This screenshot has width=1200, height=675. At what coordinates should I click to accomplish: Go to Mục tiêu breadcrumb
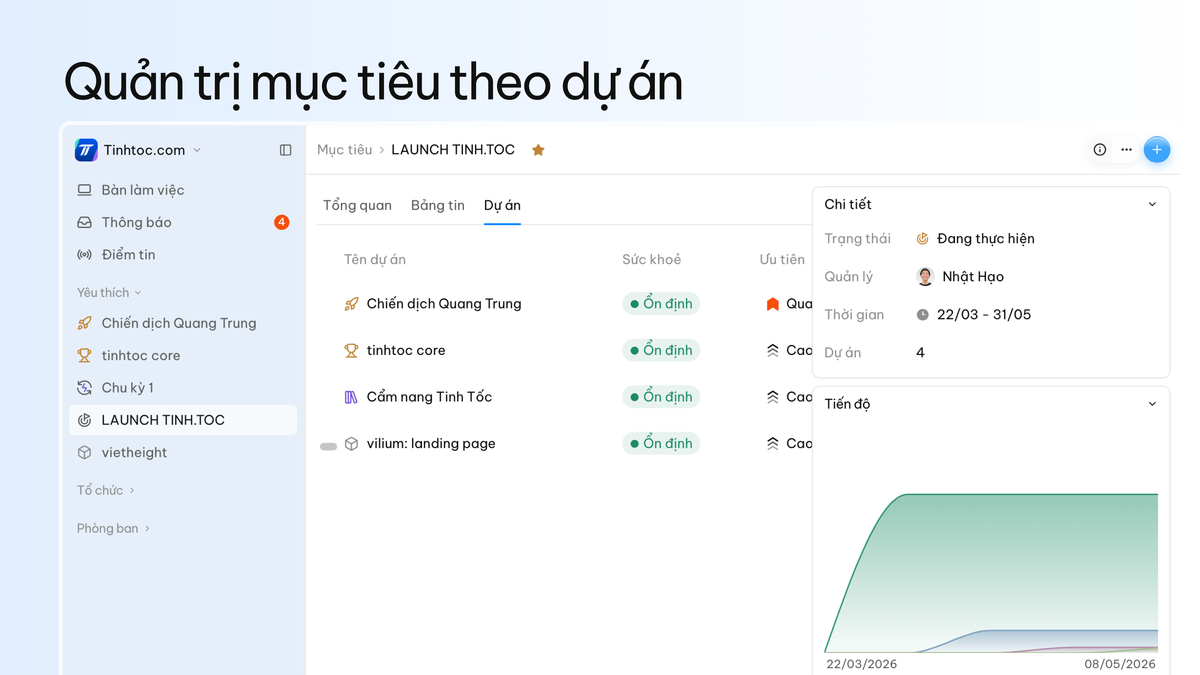point(344,150)
